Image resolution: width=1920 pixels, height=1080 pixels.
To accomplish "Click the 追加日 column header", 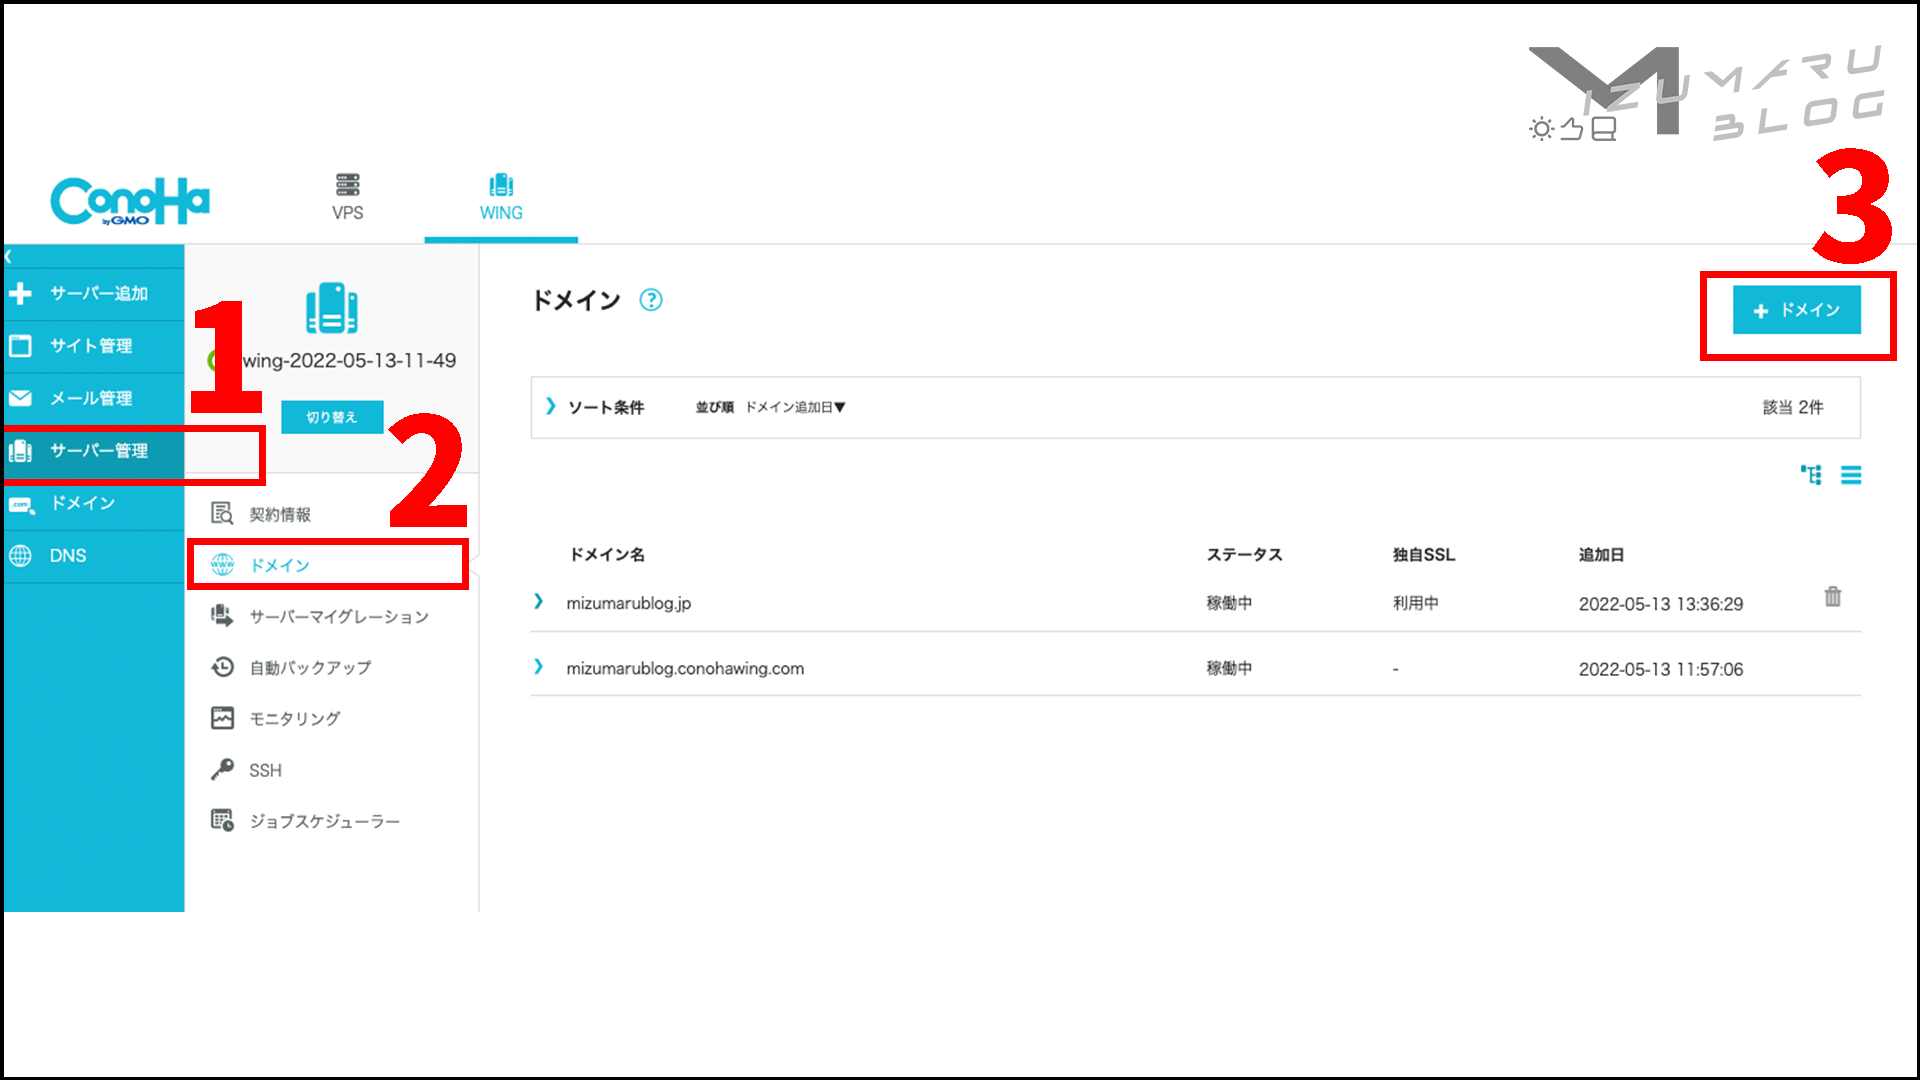I will click(1601, 554).
